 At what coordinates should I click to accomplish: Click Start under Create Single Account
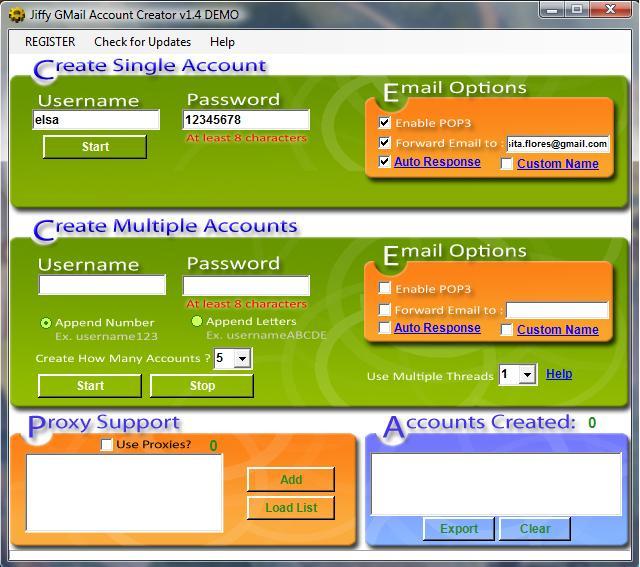point(95,147)
